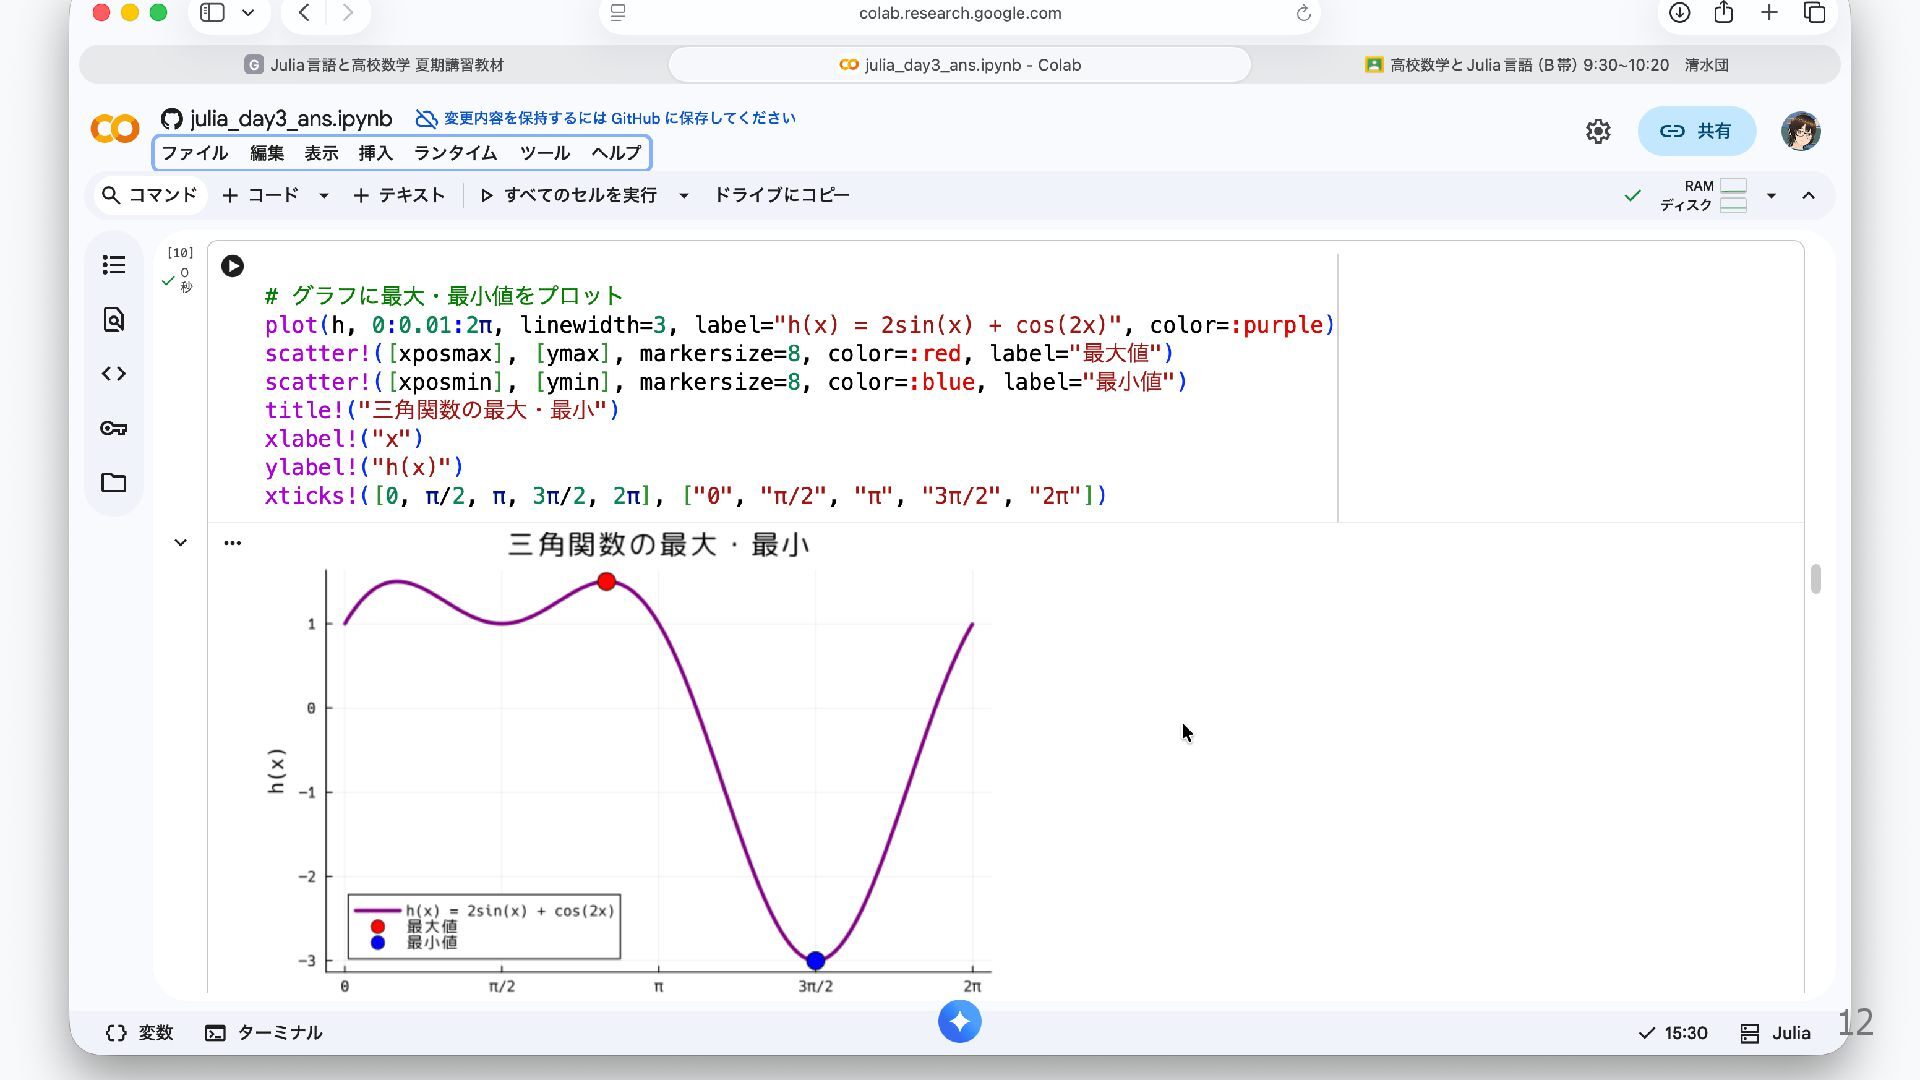This screenshot has height=1080, width=1920.
Task: Click the 共有 share button
Action: [1696, 131]
